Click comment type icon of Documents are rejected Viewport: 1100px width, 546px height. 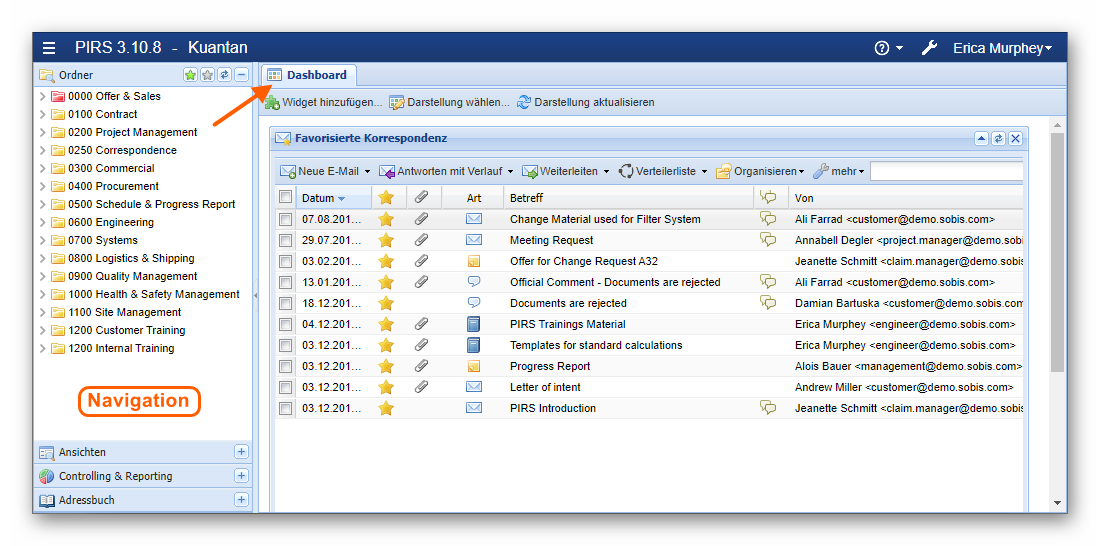pos(474,302)
